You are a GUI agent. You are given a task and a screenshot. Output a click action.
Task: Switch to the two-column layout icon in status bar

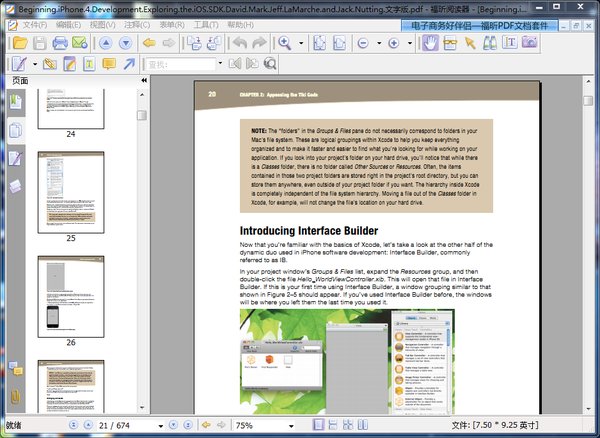[362, 425]
